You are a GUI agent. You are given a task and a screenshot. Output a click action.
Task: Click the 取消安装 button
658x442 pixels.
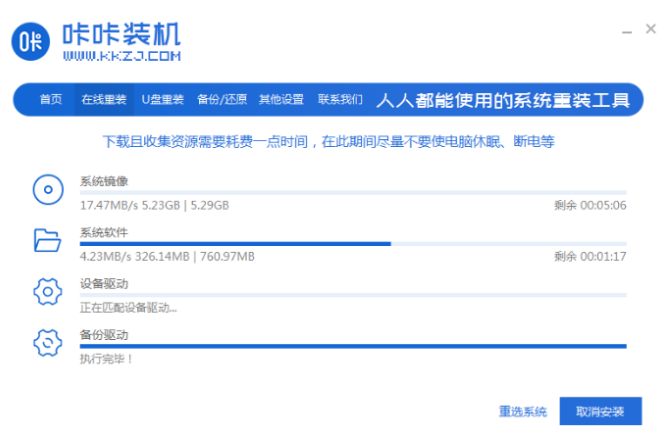click(600, 411)
